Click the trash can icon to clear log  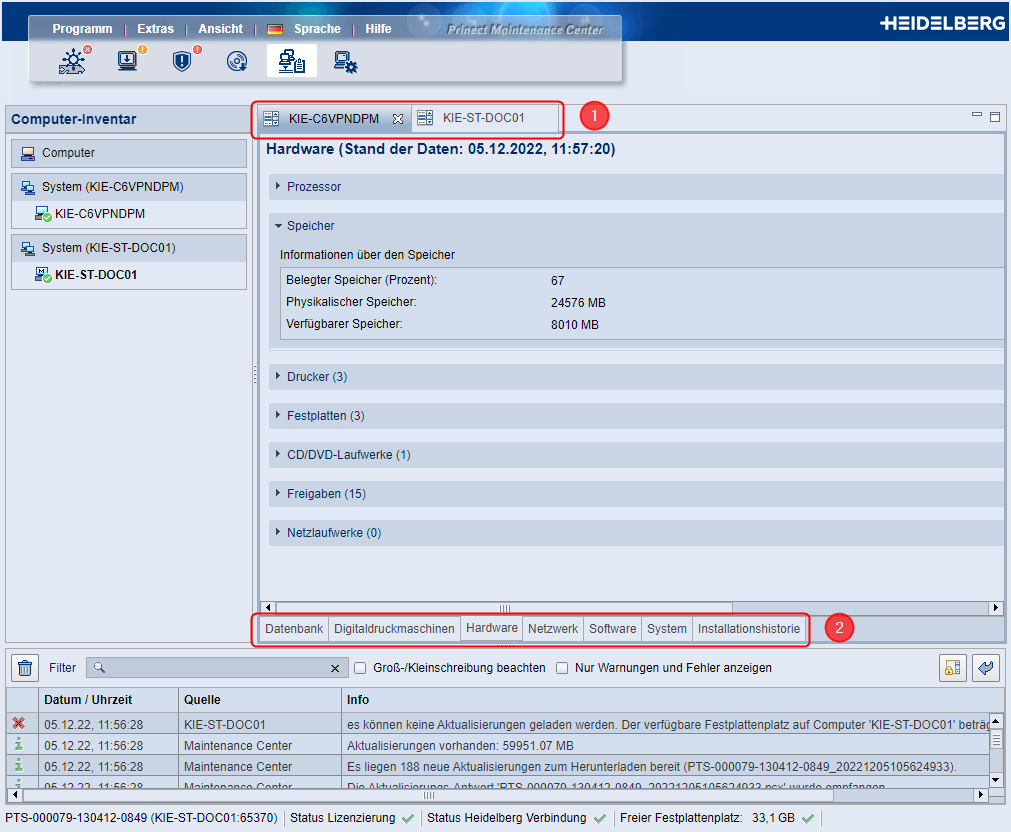coord(25,668)
